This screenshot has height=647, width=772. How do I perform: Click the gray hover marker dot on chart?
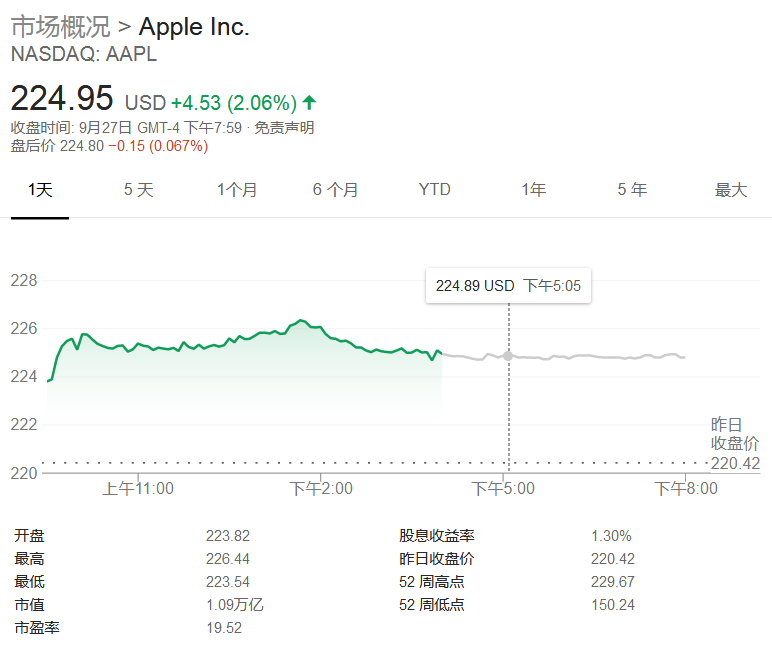coord(508,356)
